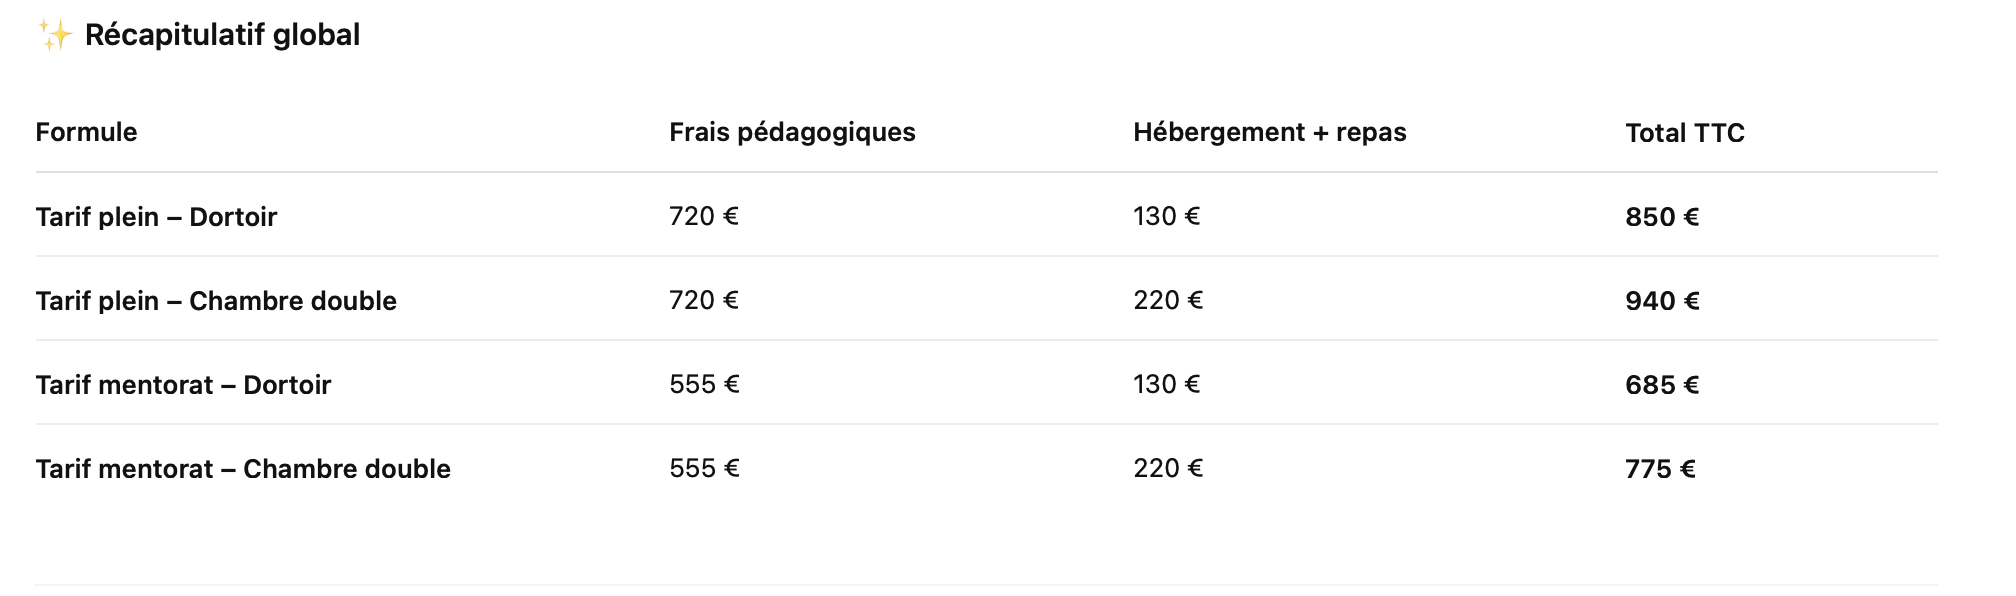Click 555 € in the Tarif mentorat Dortoir row
The height and width of the screenshot is (596, 2016).
[704, 384]
